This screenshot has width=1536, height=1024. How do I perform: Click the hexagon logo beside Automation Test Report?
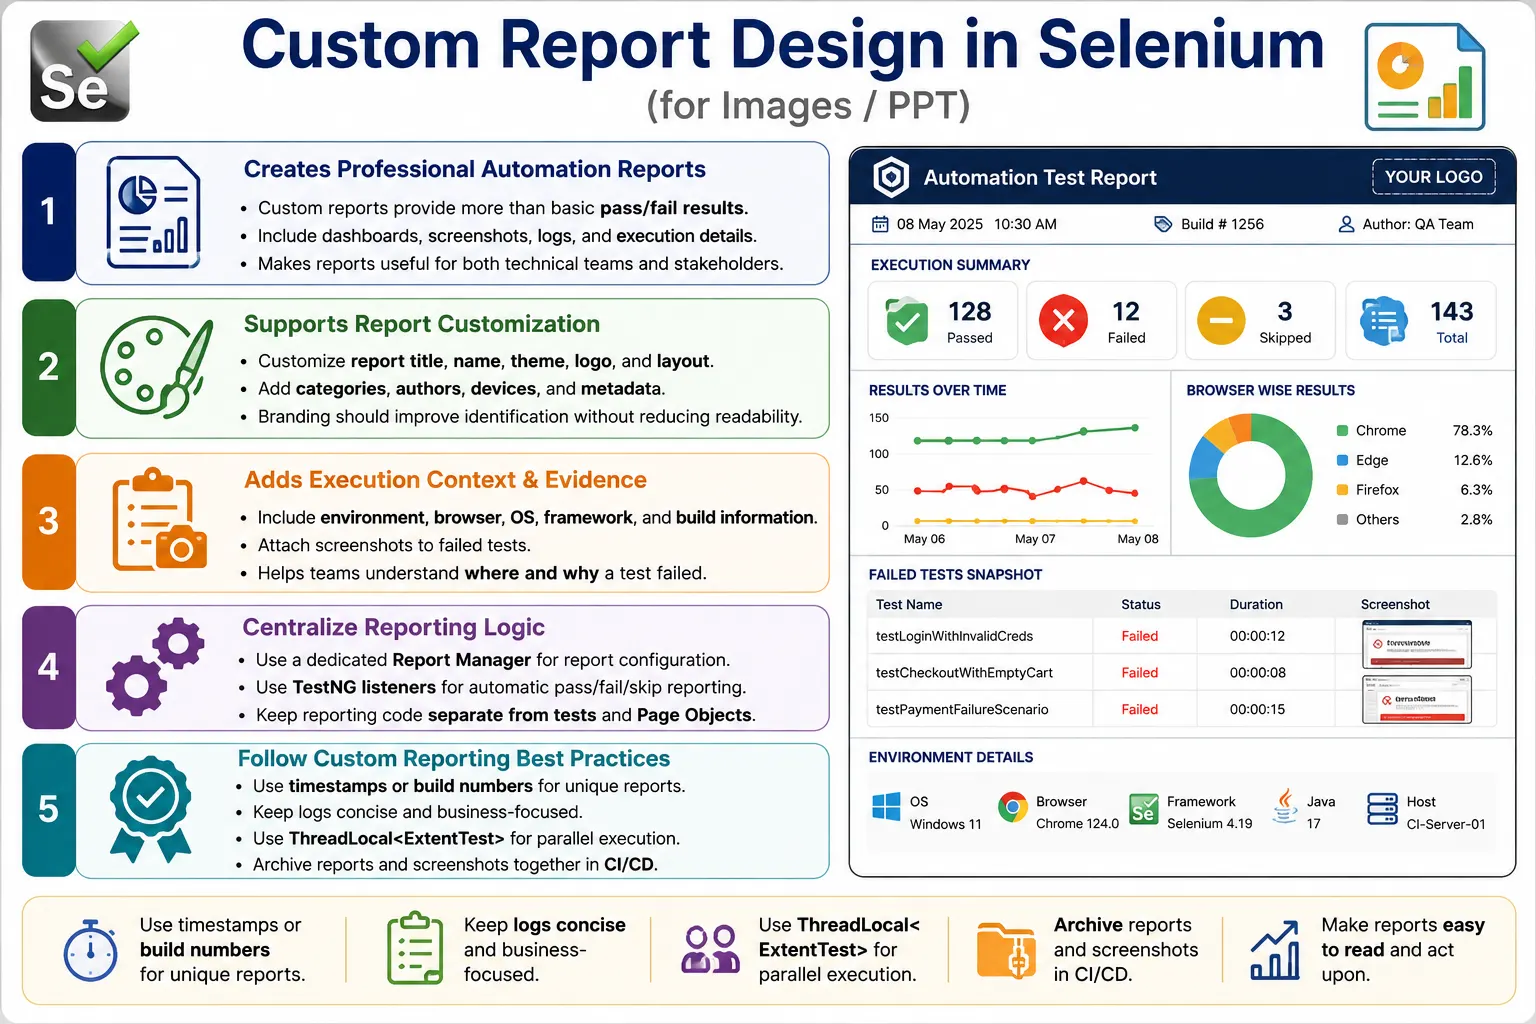click(891, 178)
